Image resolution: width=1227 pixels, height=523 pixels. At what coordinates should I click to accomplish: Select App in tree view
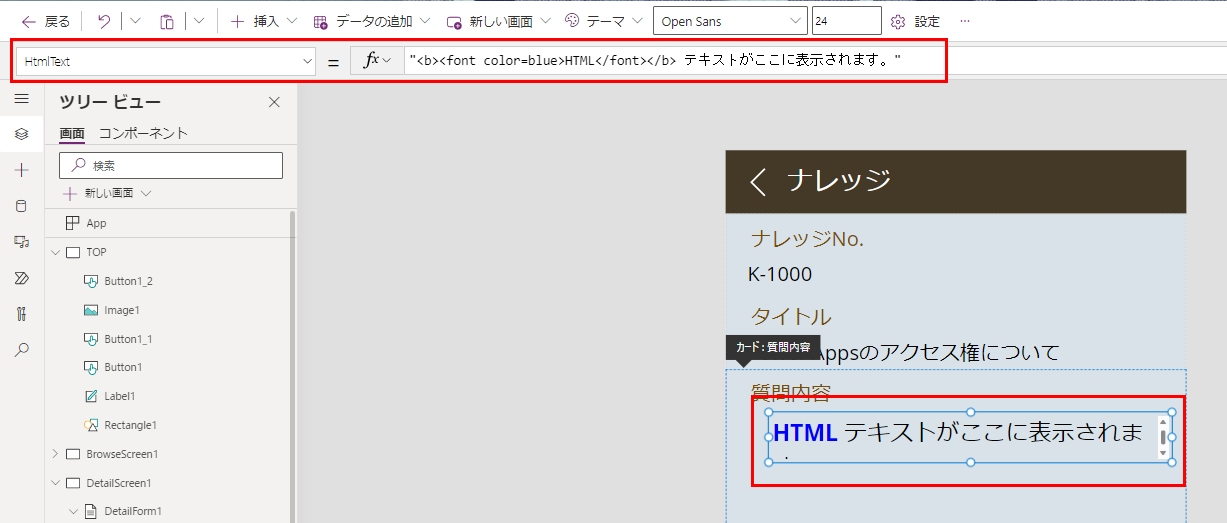pyautogui.click(x=96, y=223)
